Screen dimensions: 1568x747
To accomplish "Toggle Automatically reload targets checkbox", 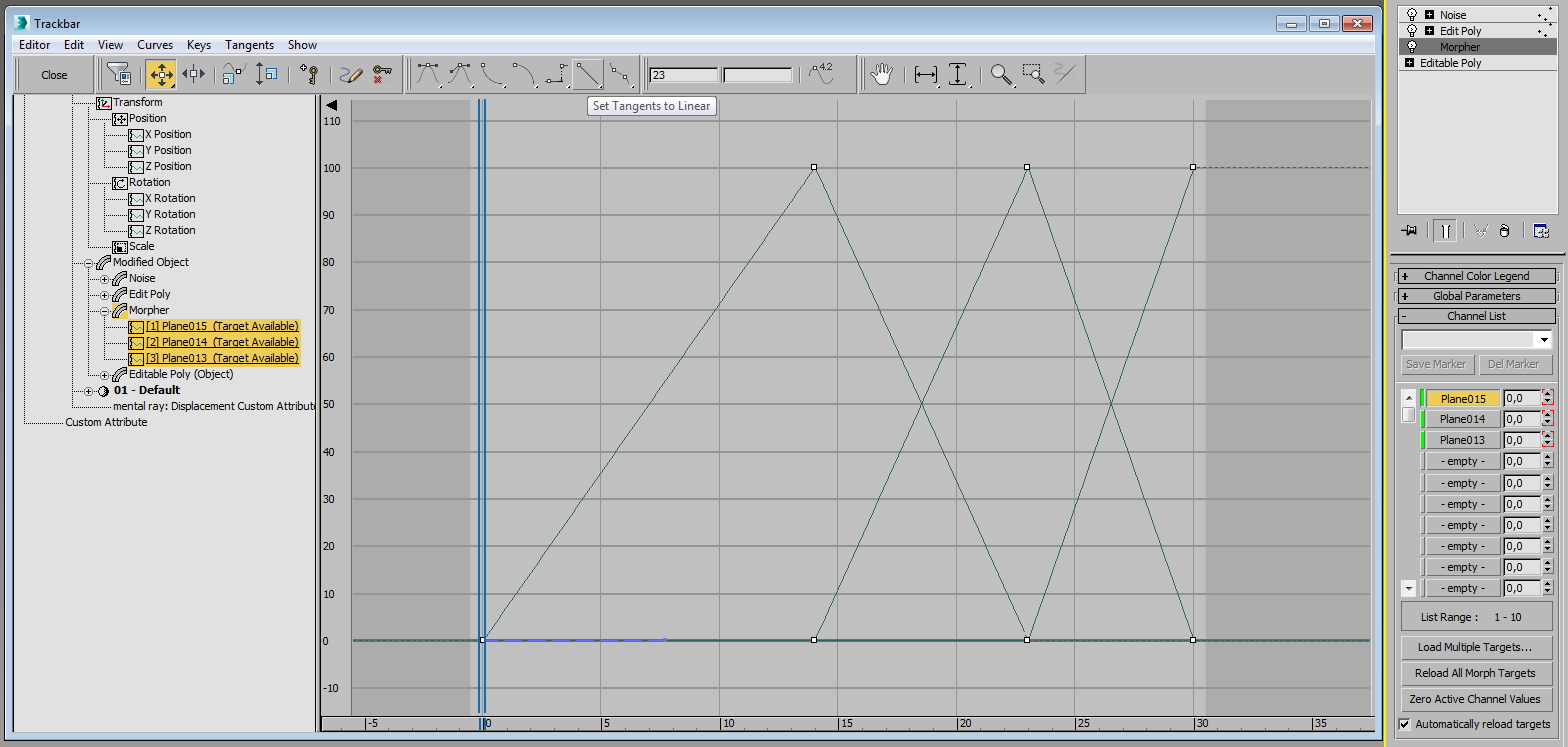I will (1404, 724).
